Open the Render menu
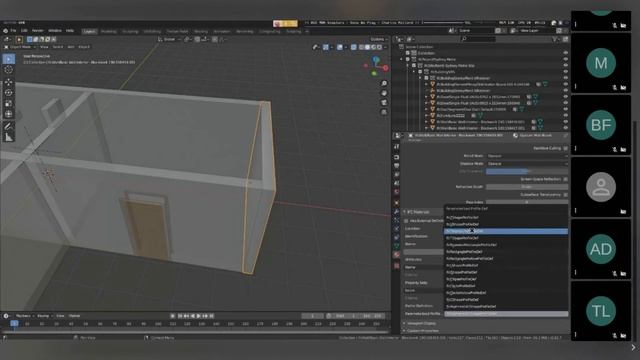The width and height of the screenshot is (640, 360). (38, 31)
